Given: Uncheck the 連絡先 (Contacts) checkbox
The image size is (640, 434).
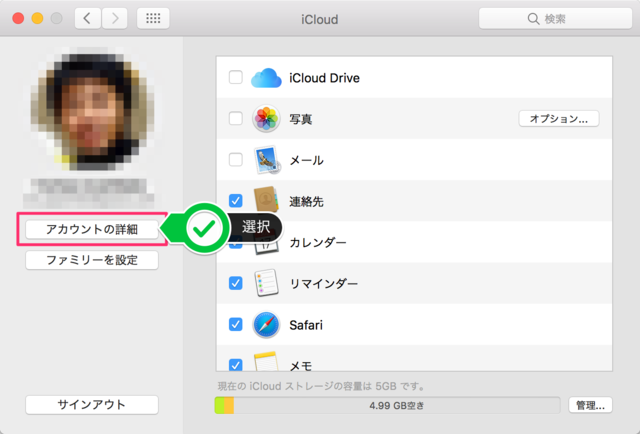Looking at the screenshot, I should pyautogui.click(x=236, y=201).
